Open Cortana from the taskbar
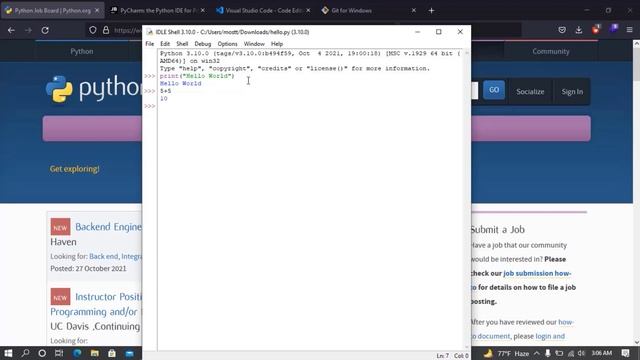This screenshot has height=360, width=640. click(42, 353)
